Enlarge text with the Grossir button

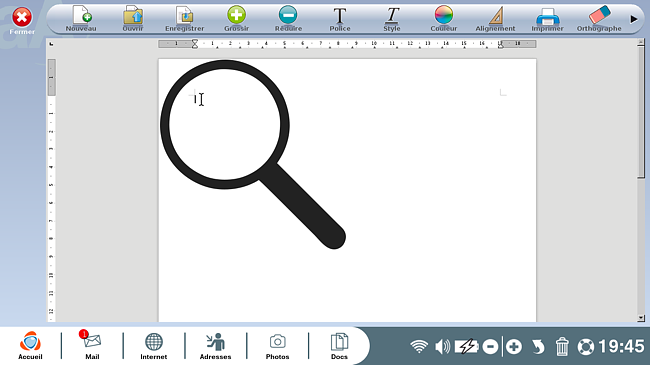tap(236, 19)
